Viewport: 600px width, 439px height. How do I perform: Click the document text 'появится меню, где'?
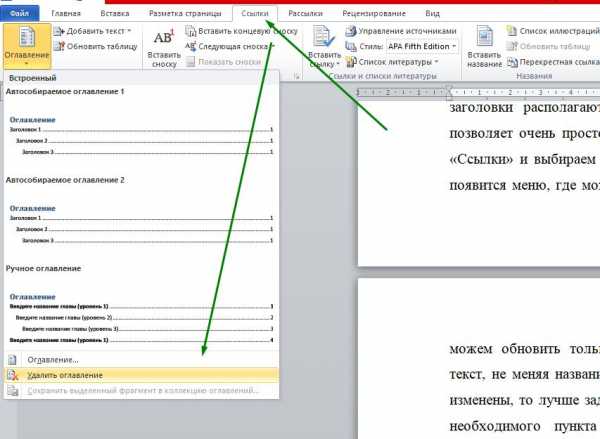pos(514,186)
